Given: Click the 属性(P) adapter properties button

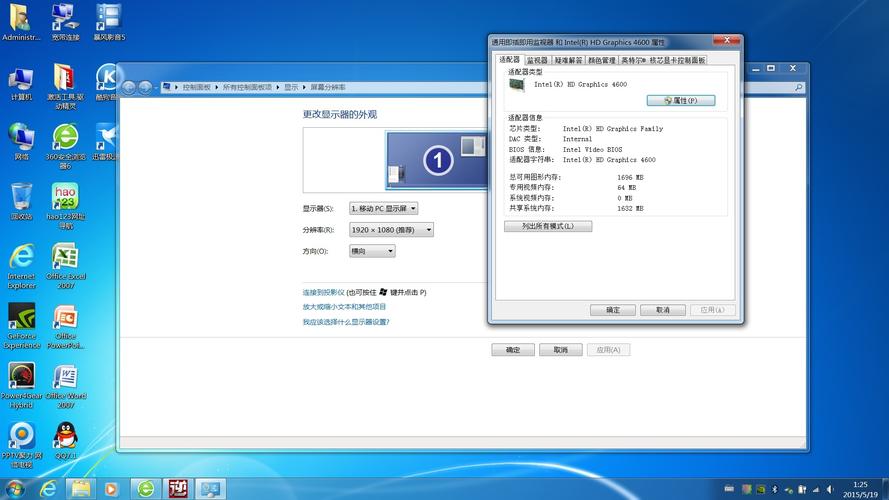Looking at the screenshot, I should (680, 100).
